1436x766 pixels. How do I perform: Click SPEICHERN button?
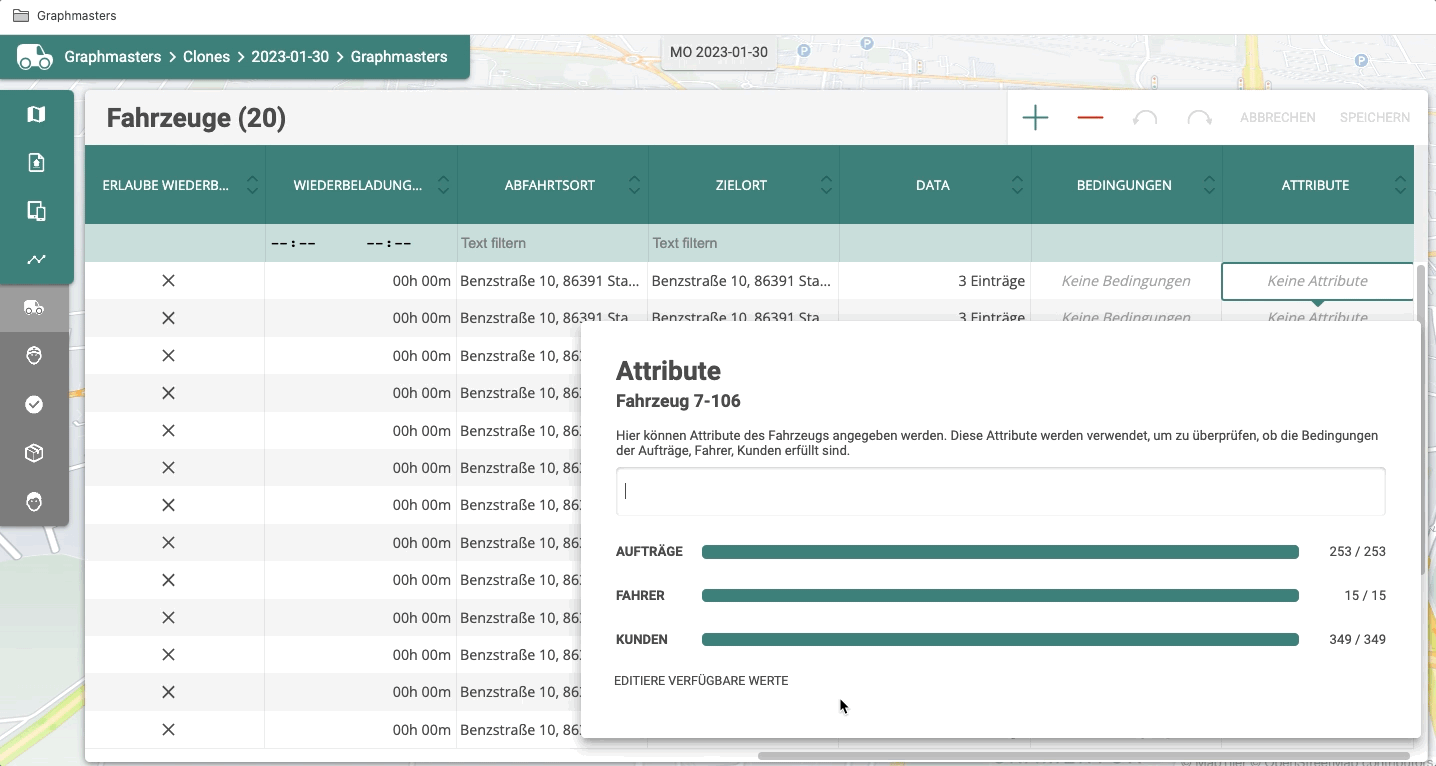click(1375, 118)
